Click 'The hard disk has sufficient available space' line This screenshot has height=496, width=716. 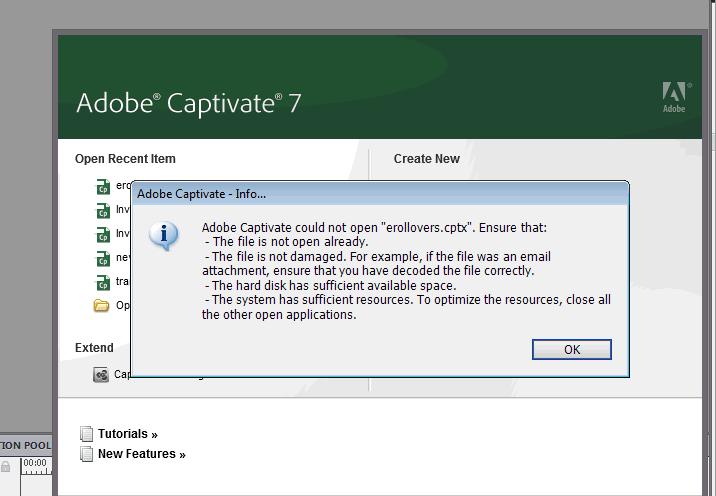click(330, 285)
